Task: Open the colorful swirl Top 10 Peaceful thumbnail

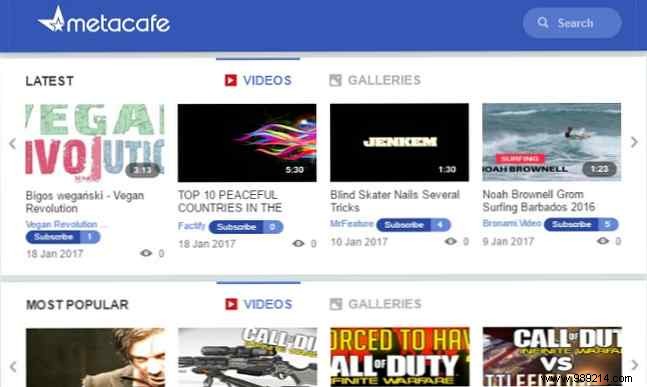Action: (247, 143)
